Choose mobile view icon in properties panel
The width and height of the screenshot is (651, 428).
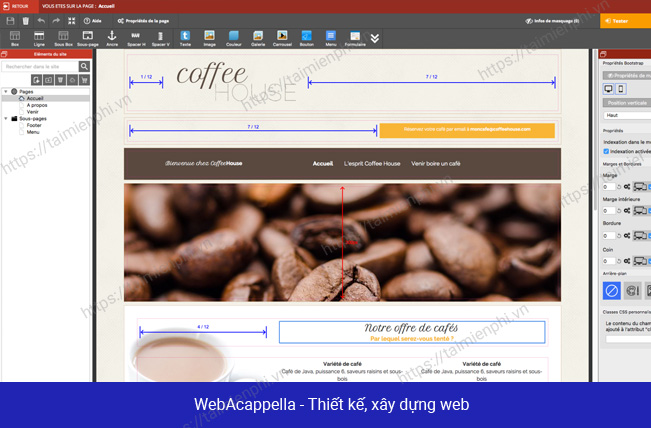coord(621,89)
